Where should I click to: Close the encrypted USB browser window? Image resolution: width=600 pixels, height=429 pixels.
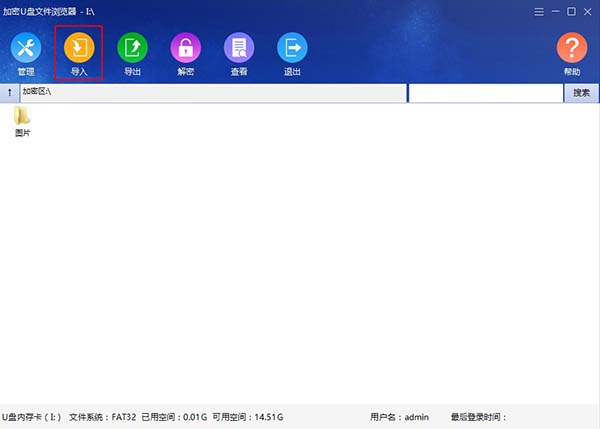click(x=587, y=12)
